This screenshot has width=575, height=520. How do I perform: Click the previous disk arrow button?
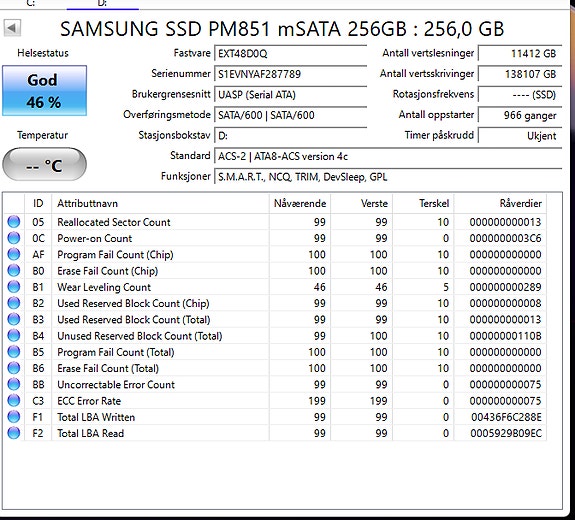(12, 28)
